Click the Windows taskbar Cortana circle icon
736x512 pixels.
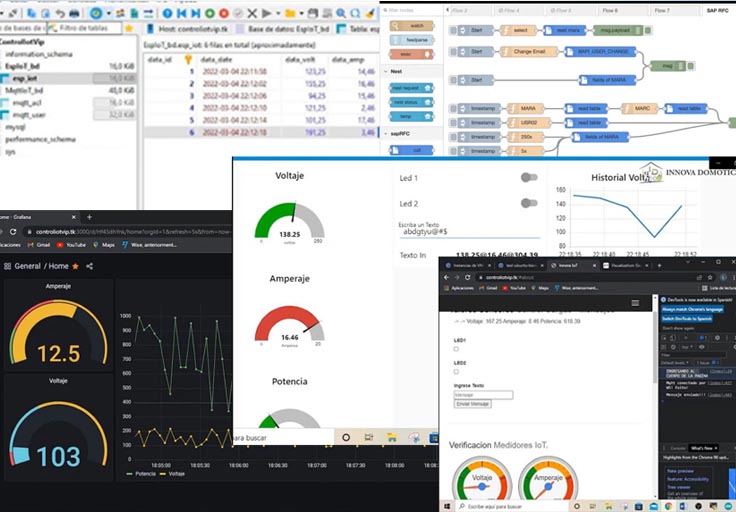click(x=346, y=437)
